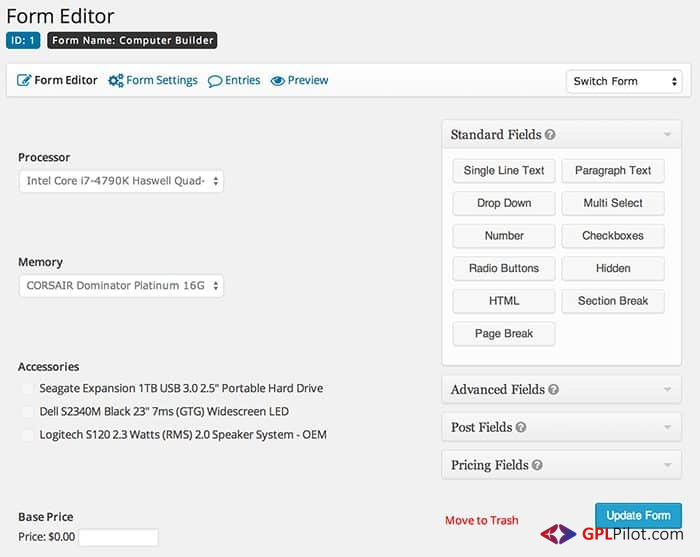The height and width of the screenshot is (557, 700).
Task: Click the ID: 1 badge
Action: coord(23,40)
